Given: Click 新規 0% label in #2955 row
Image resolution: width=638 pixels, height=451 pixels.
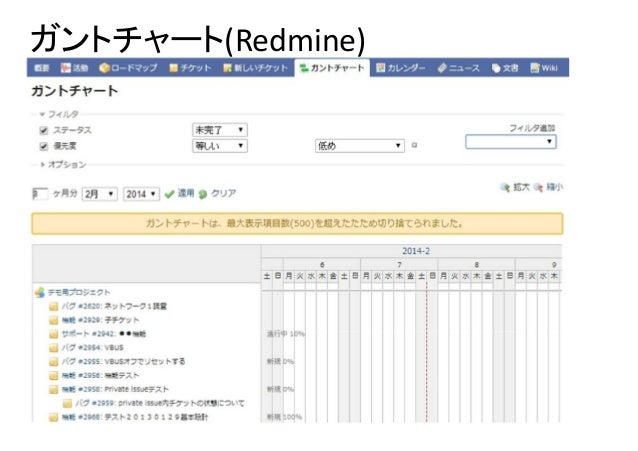Looking at the screenshot, I should pyautogui.click(x=280, y=361).
